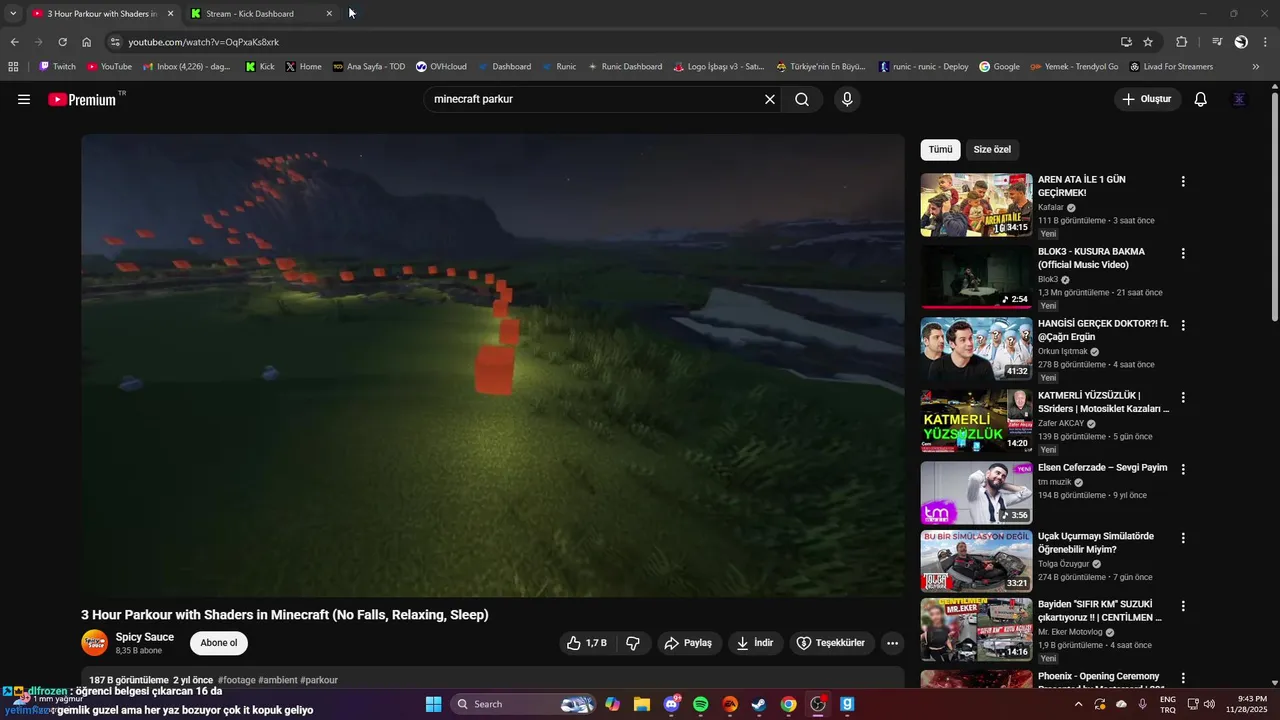Download the video with İndir
This screenshot has height=720, width=1280.
pos(755,643)
